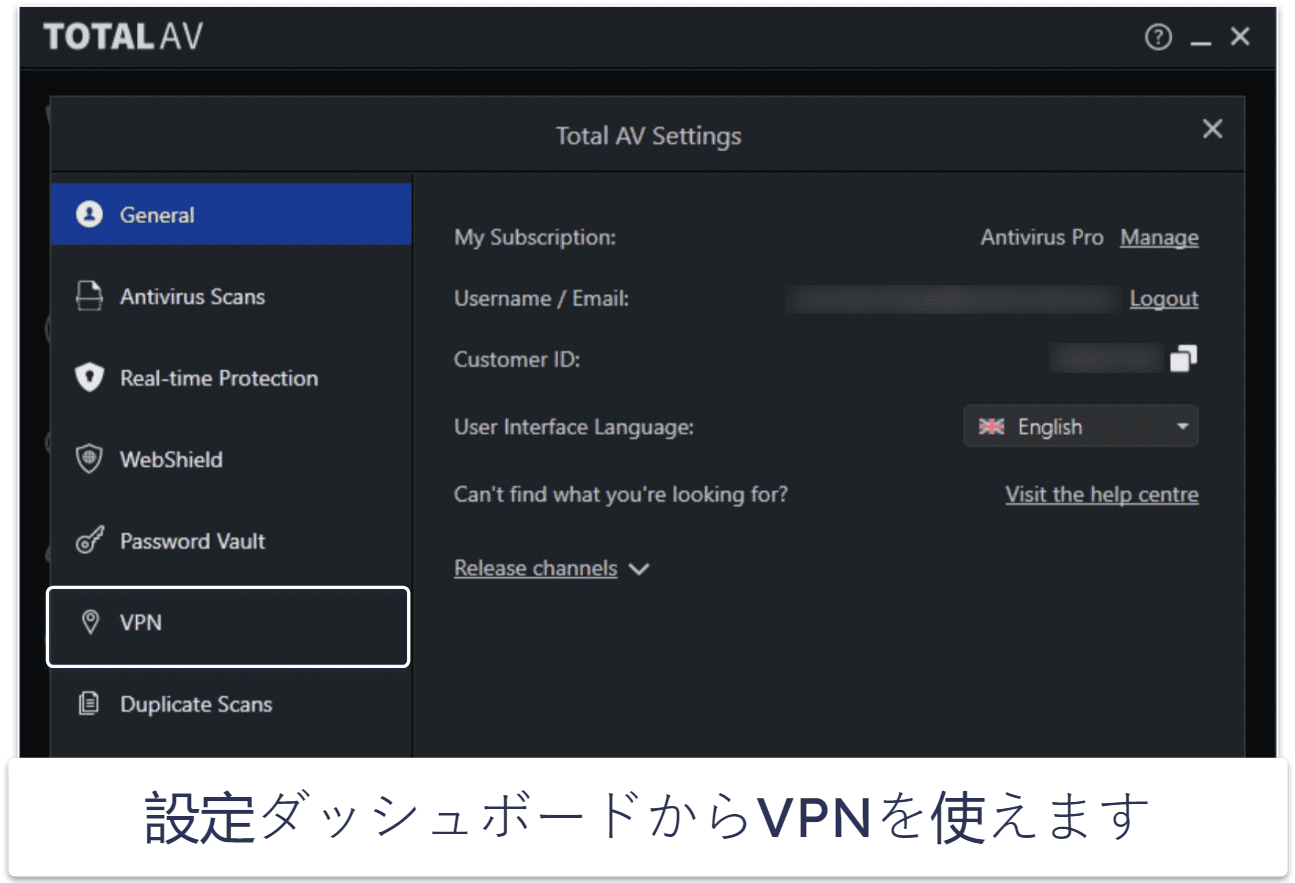Visit the help centre link

[x=1102, y=495]
